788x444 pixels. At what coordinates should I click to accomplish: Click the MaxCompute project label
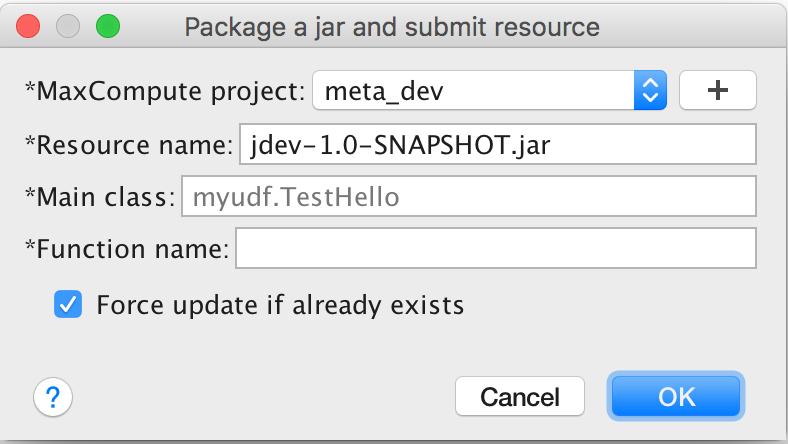click(165, 92)
